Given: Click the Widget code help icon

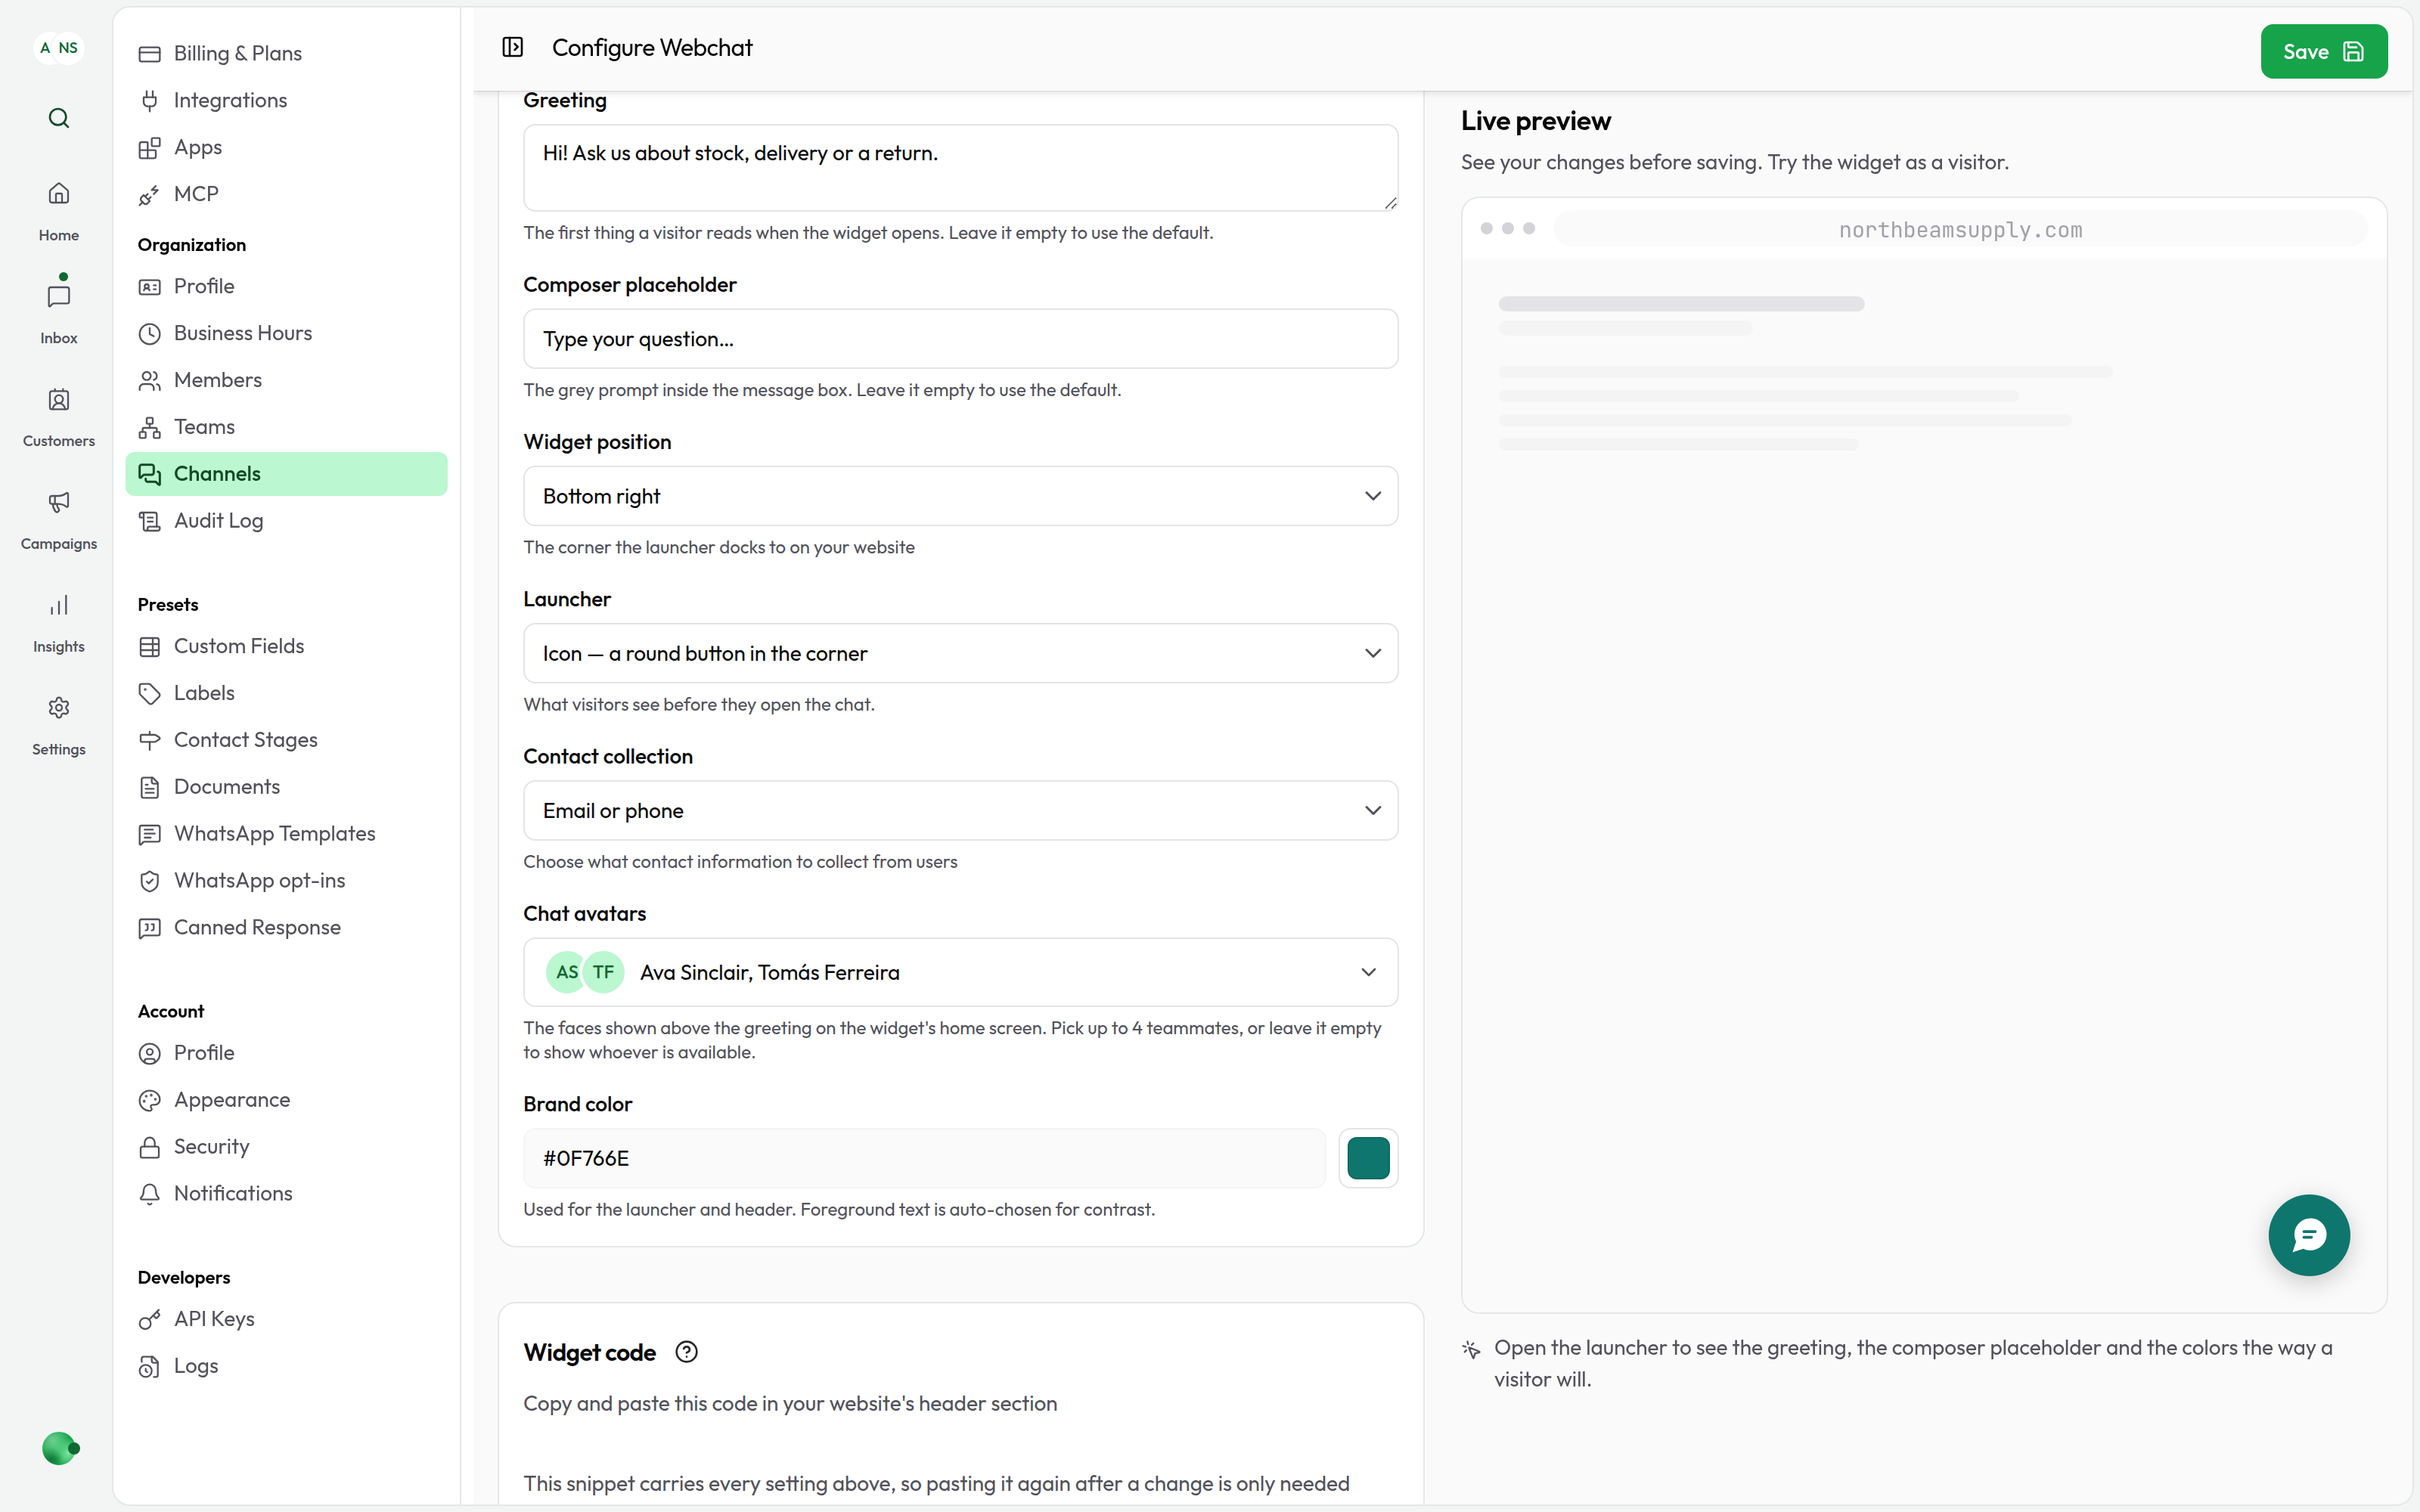Looking at the screenshot, I should (x=686, y=1352).
